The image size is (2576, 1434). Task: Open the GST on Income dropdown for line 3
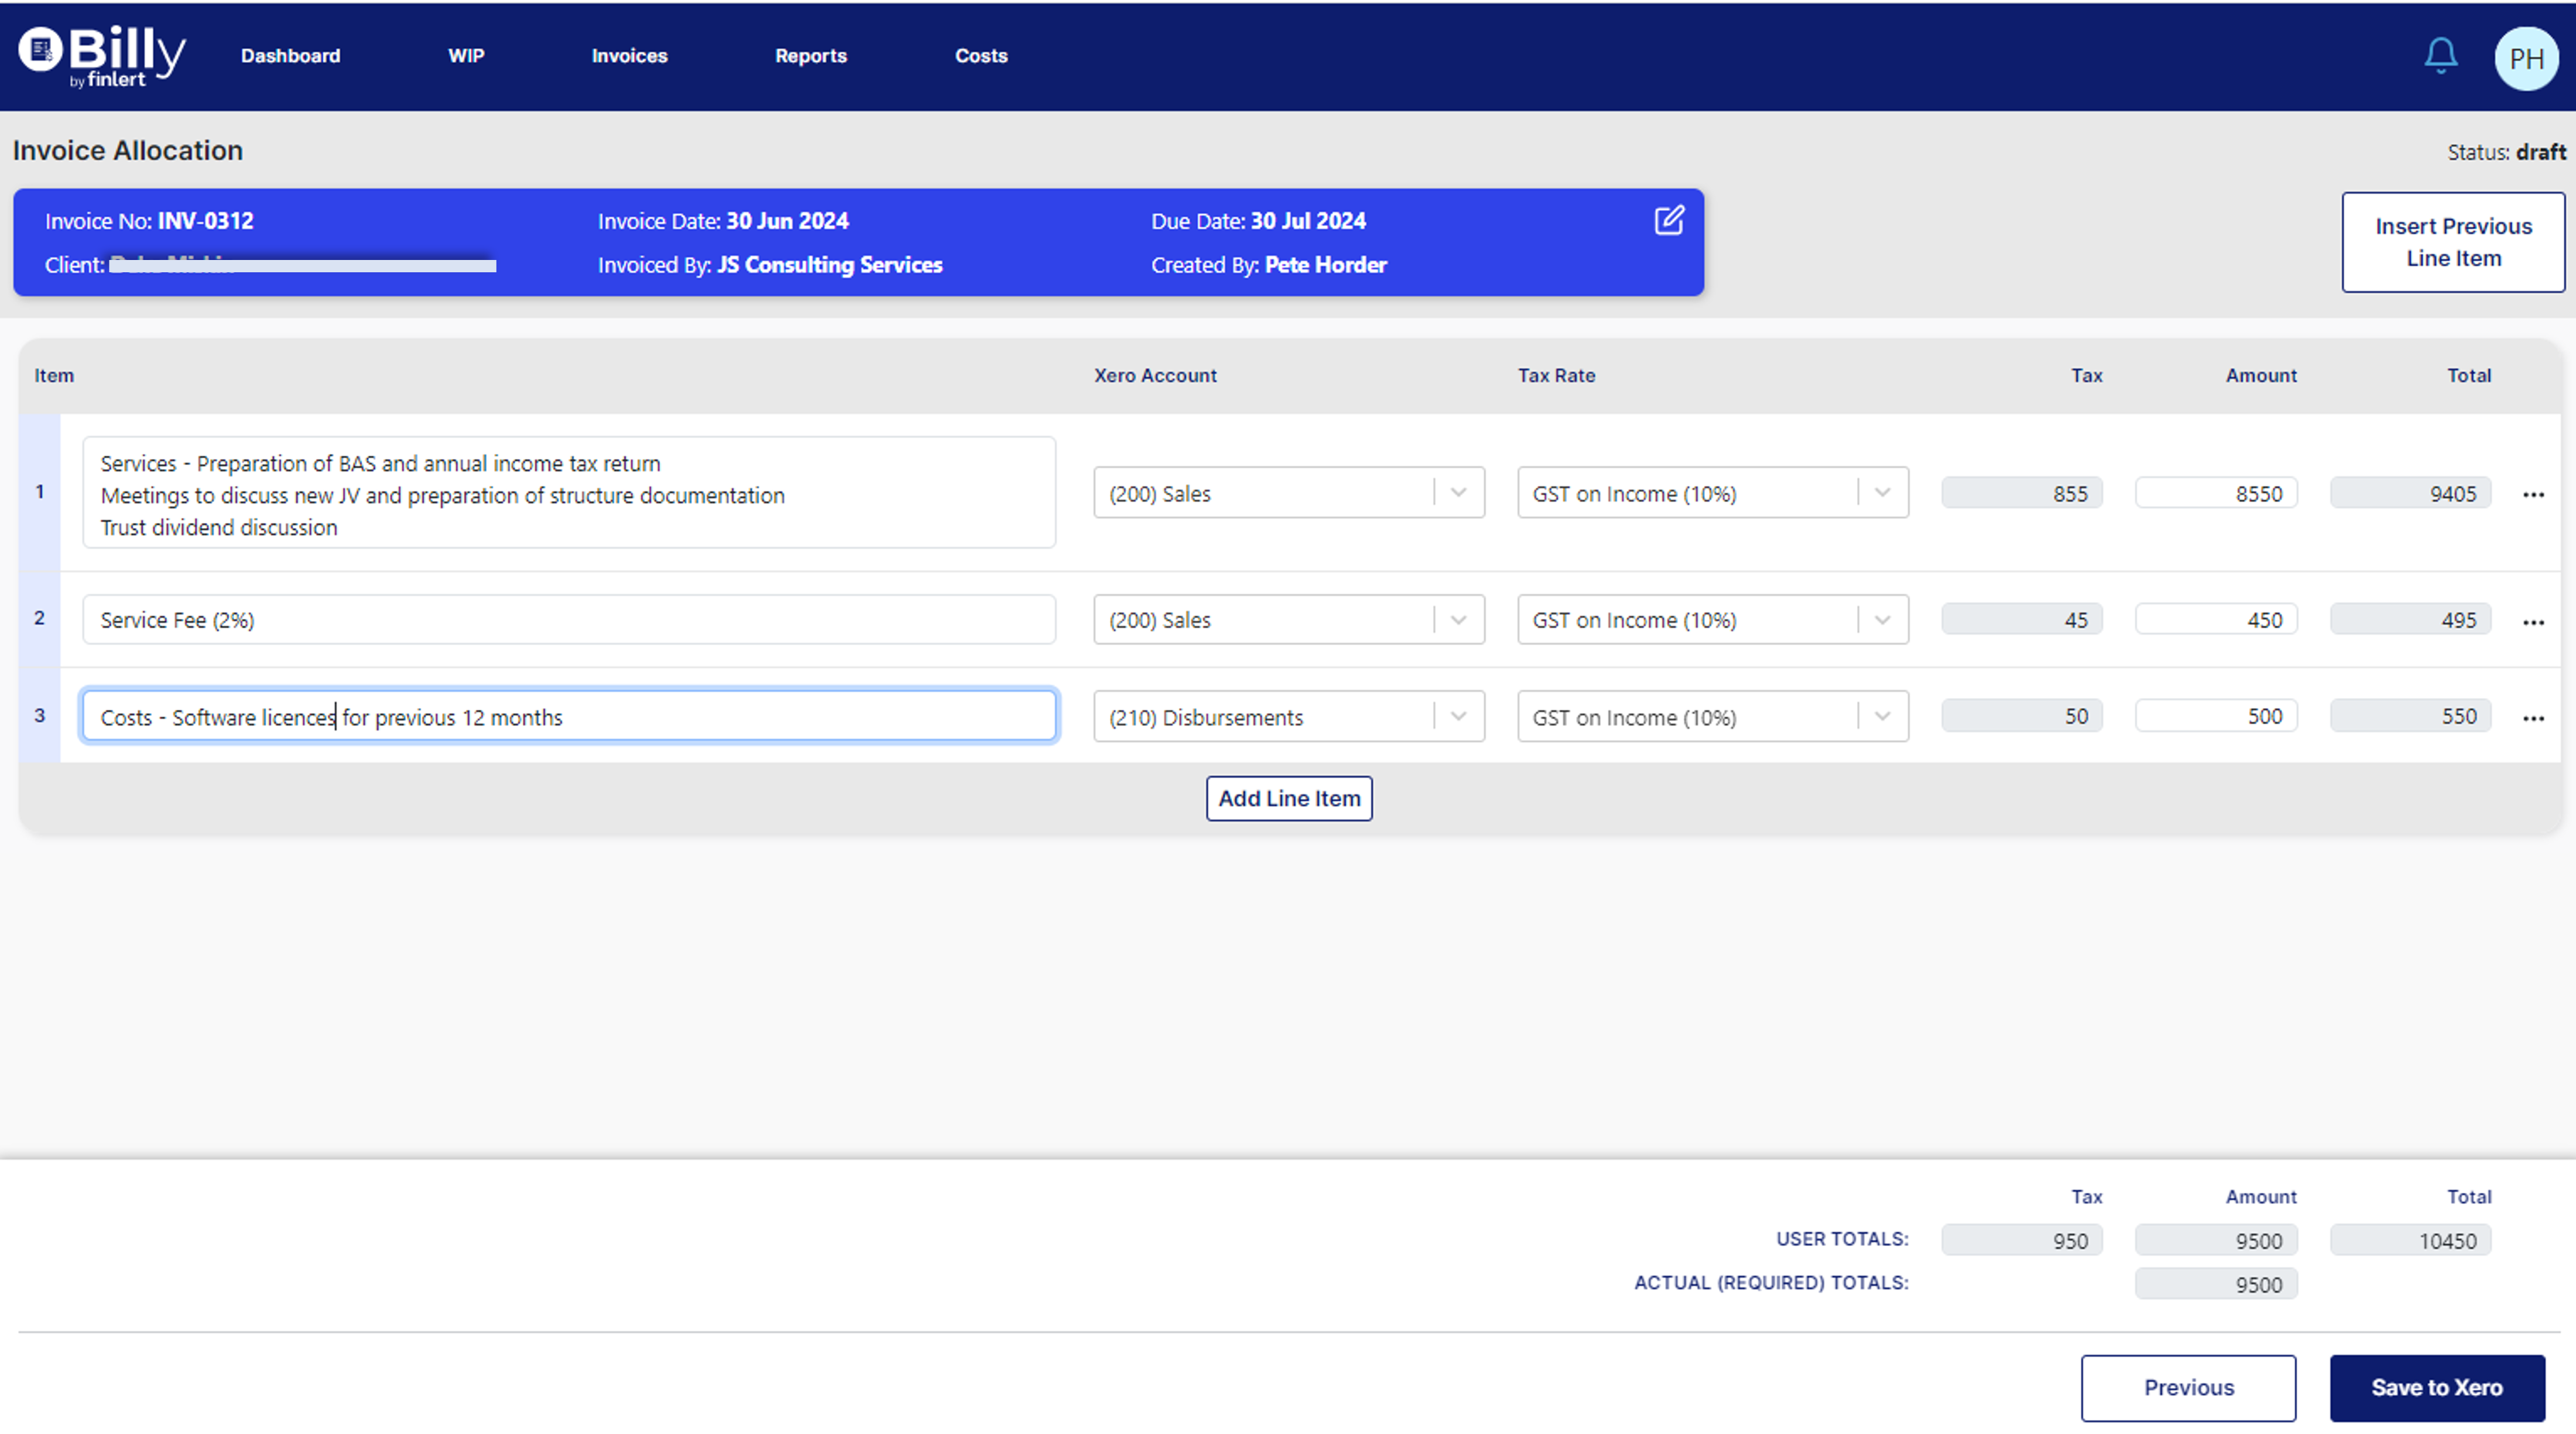click(x=1882, y=716)
